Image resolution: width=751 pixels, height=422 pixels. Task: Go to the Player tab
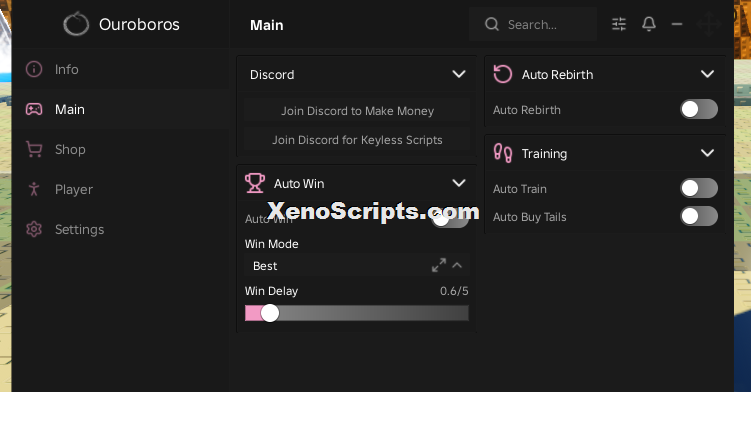[x=121, y=189]
